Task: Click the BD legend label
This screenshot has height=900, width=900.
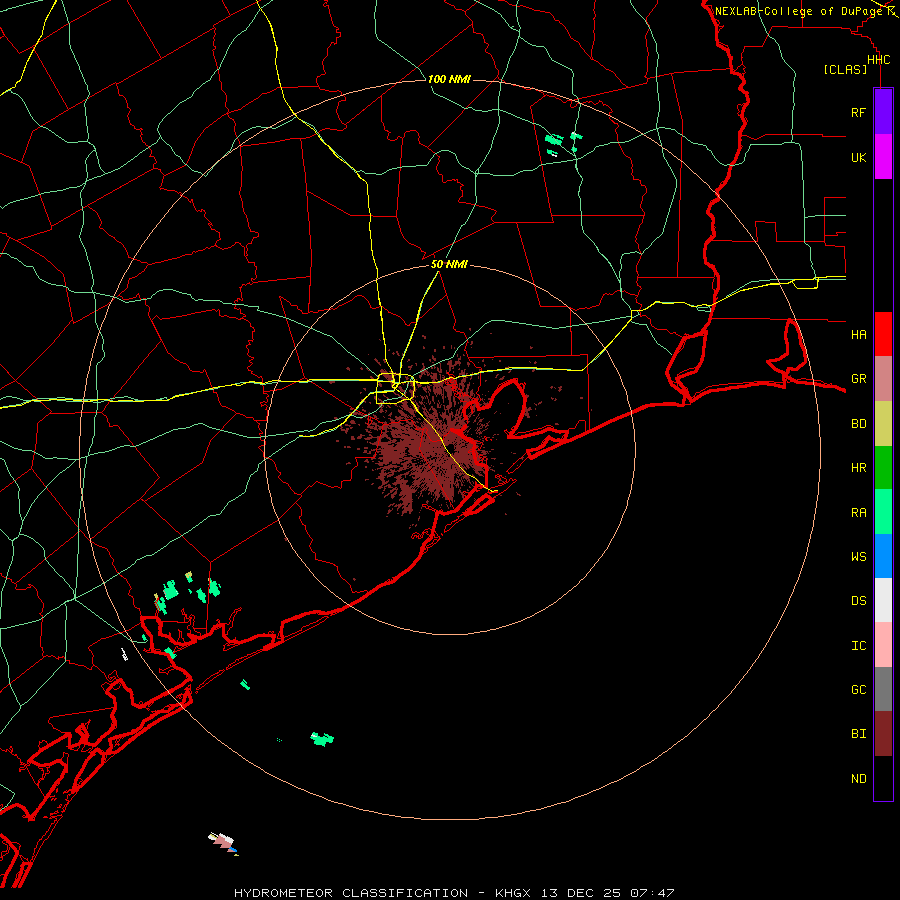Action: click(x=858, y=424)
